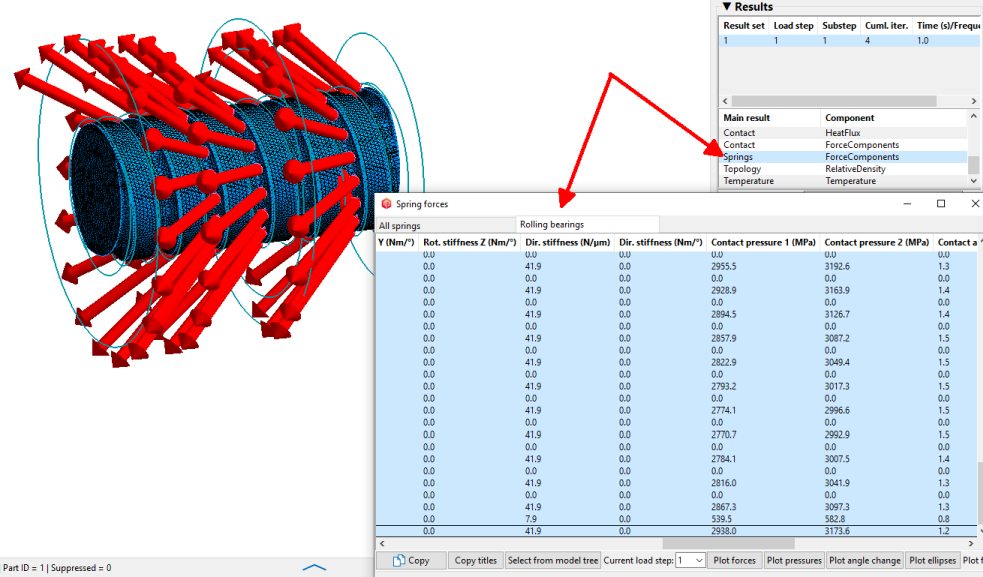This screenshot has width=983, height=577.
Task: Click the Plot pressures button
Action: [794, 561]
